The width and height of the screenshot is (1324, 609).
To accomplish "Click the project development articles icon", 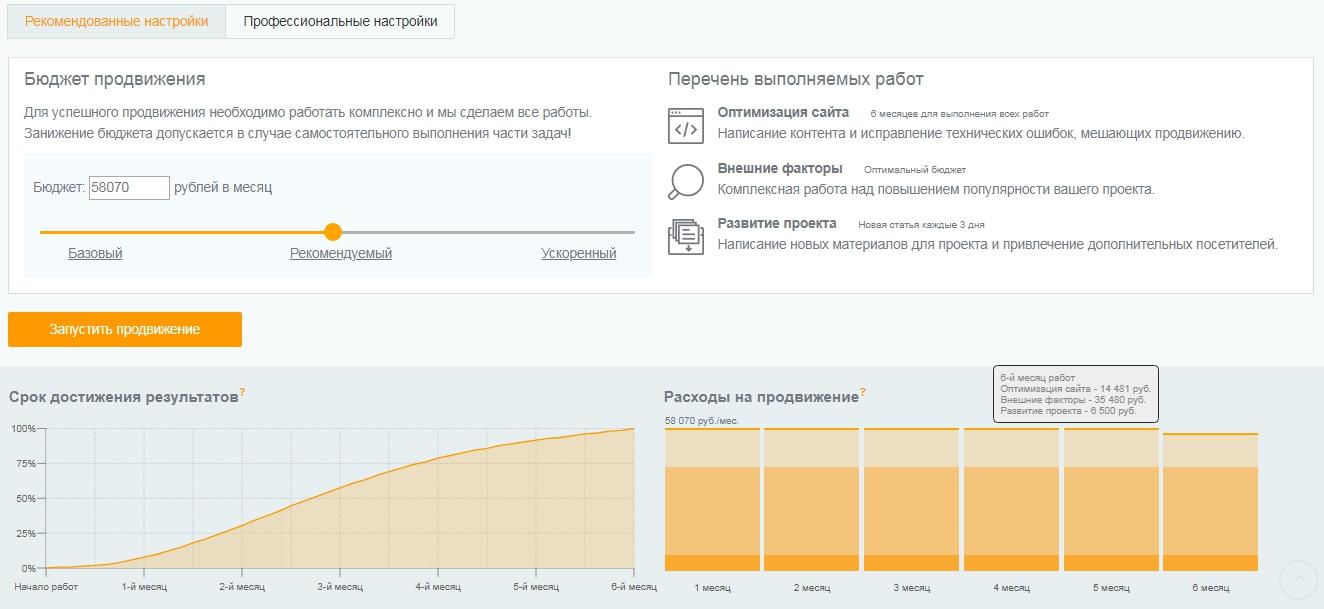I will coord(686,237).
